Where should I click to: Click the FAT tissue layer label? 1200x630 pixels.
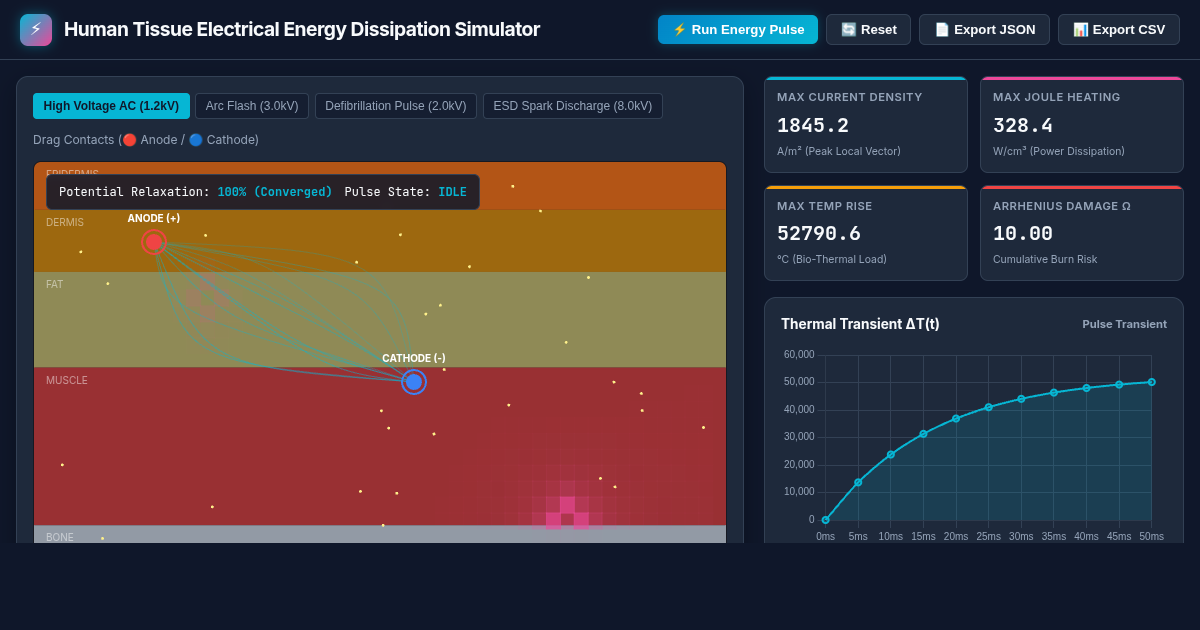tap(54, 284)
